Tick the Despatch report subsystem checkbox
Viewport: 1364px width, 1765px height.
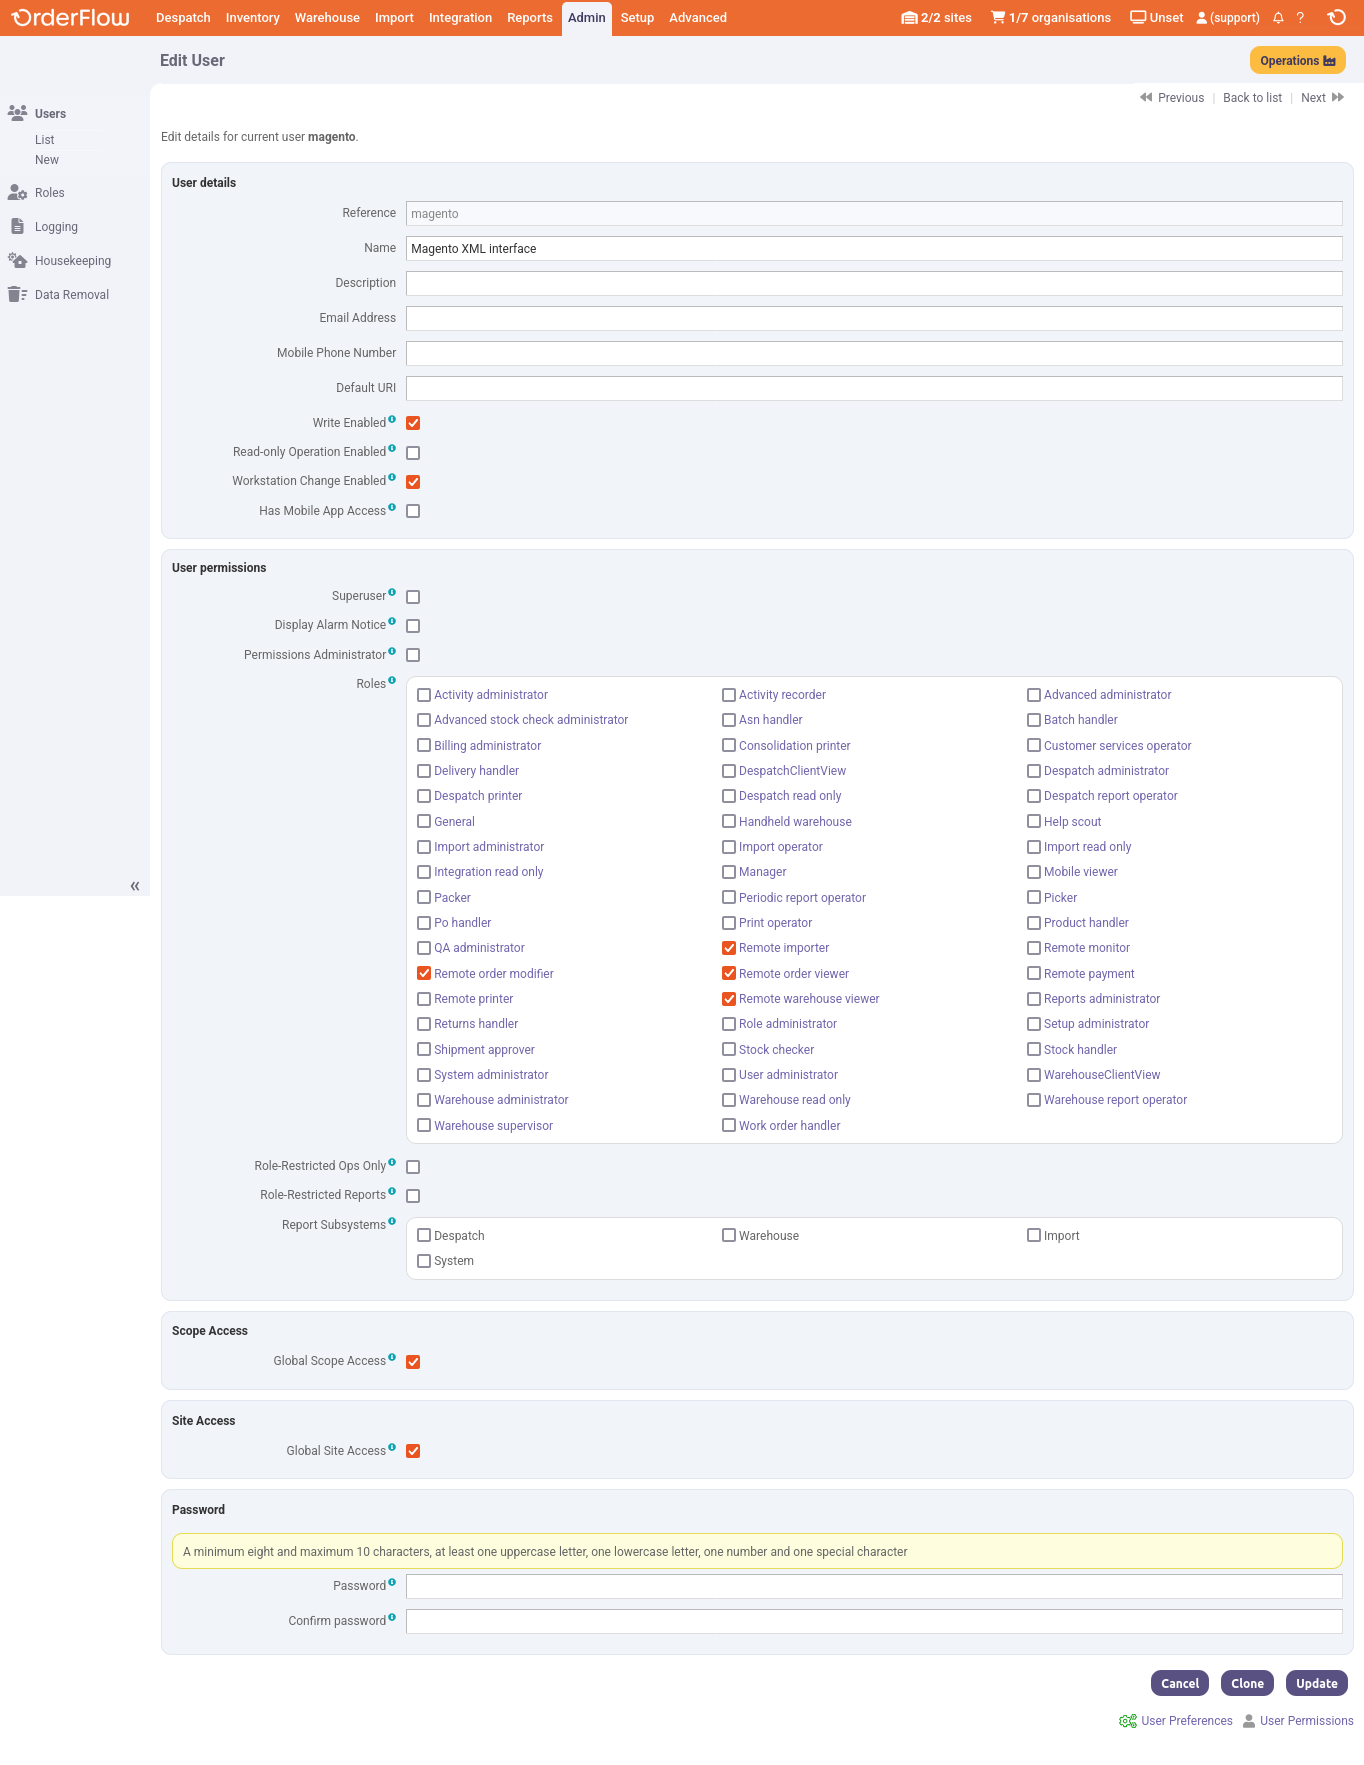[x=424, y=1235]
